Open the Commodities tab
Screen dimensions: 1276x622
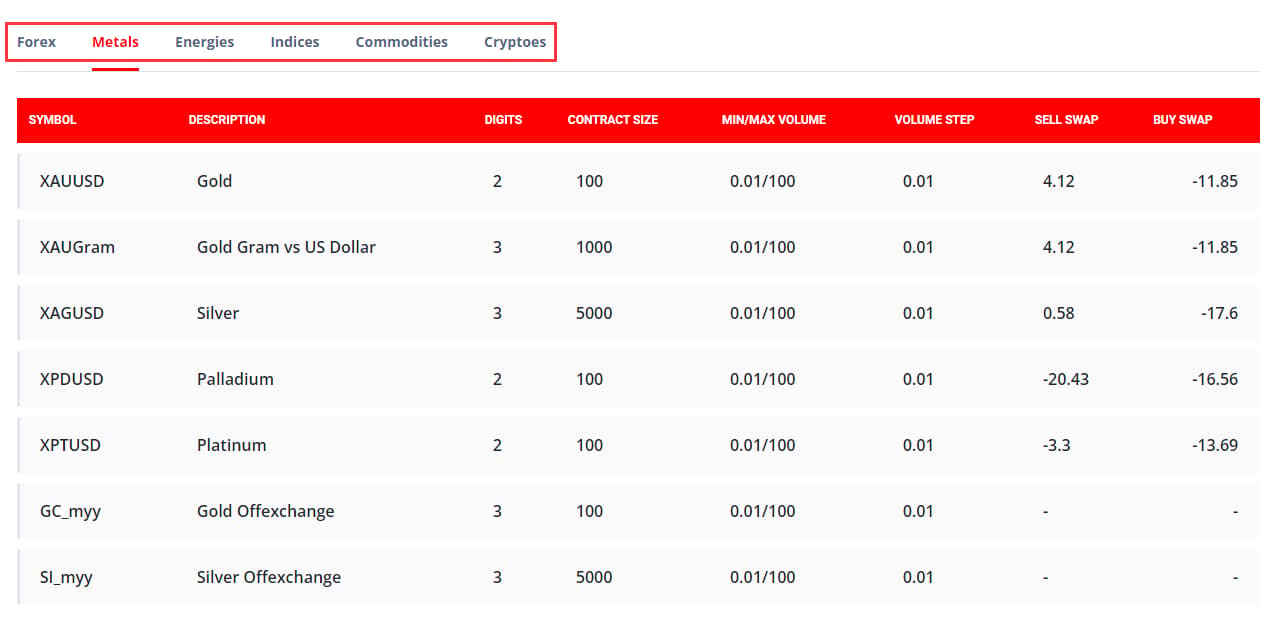(402, 42)
